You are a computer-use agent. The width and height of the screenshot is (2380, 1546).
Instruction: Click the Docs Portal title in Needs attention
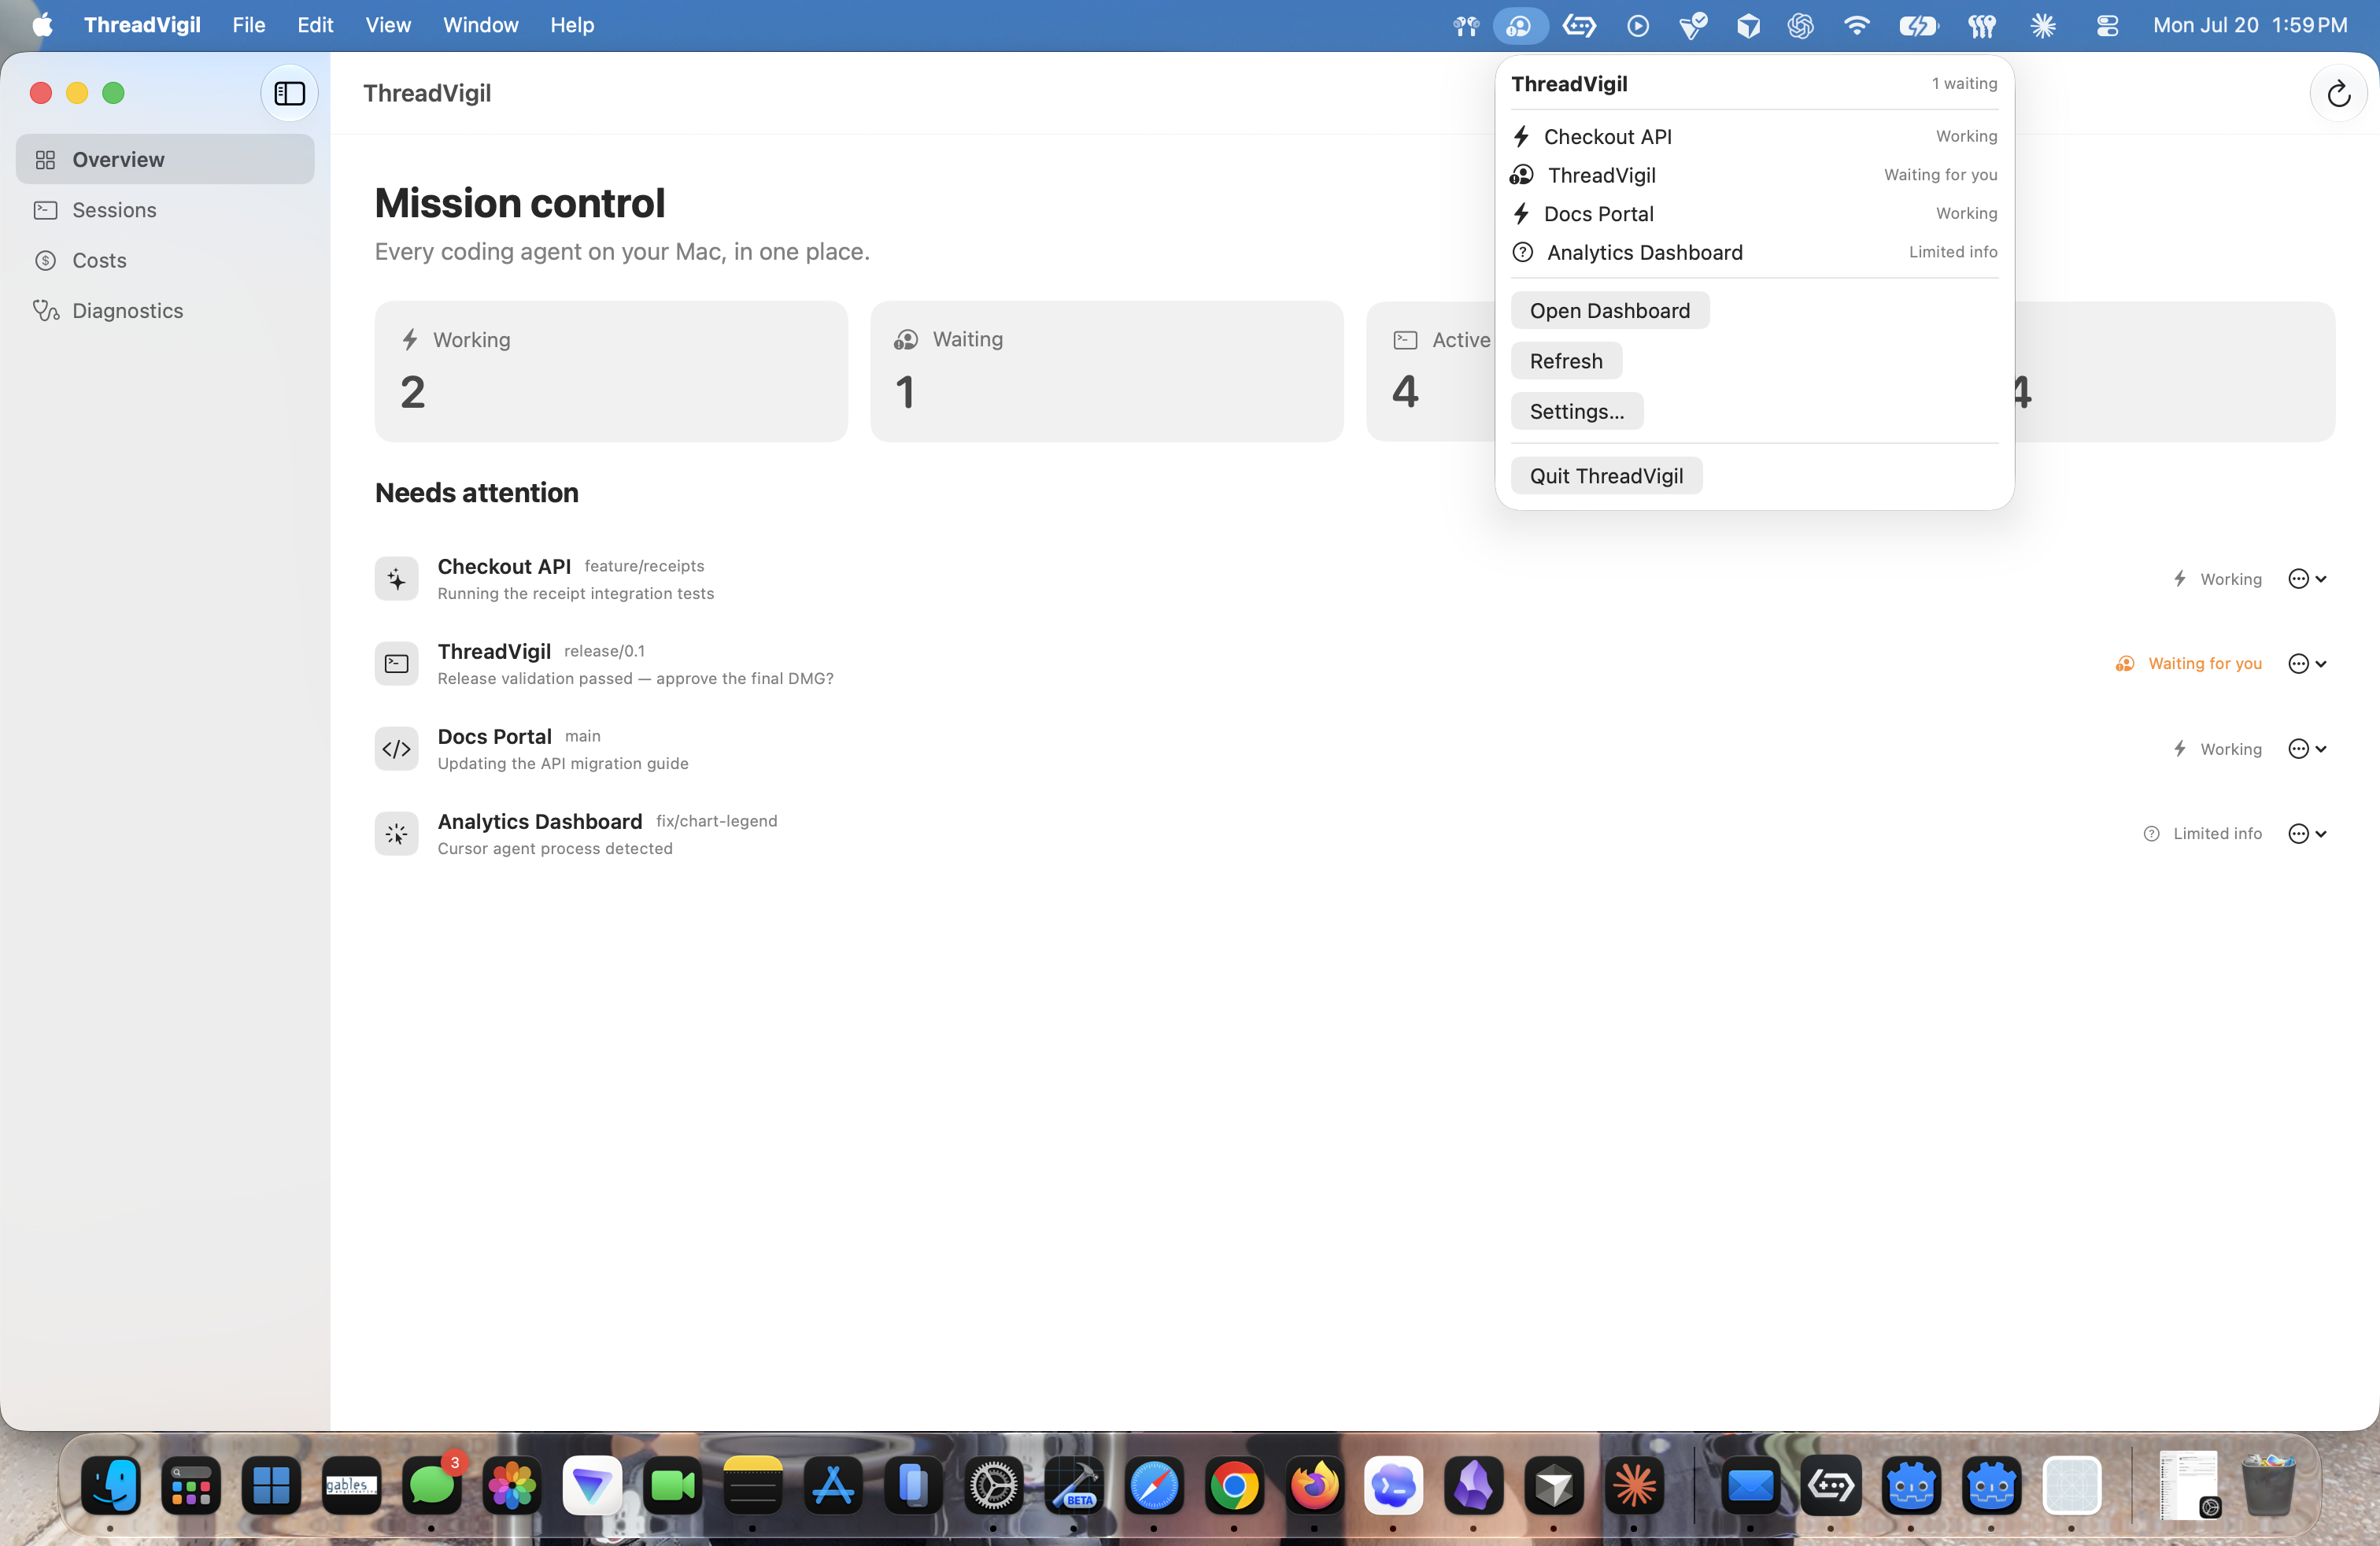pyautogui.click(x=494, y=736)
